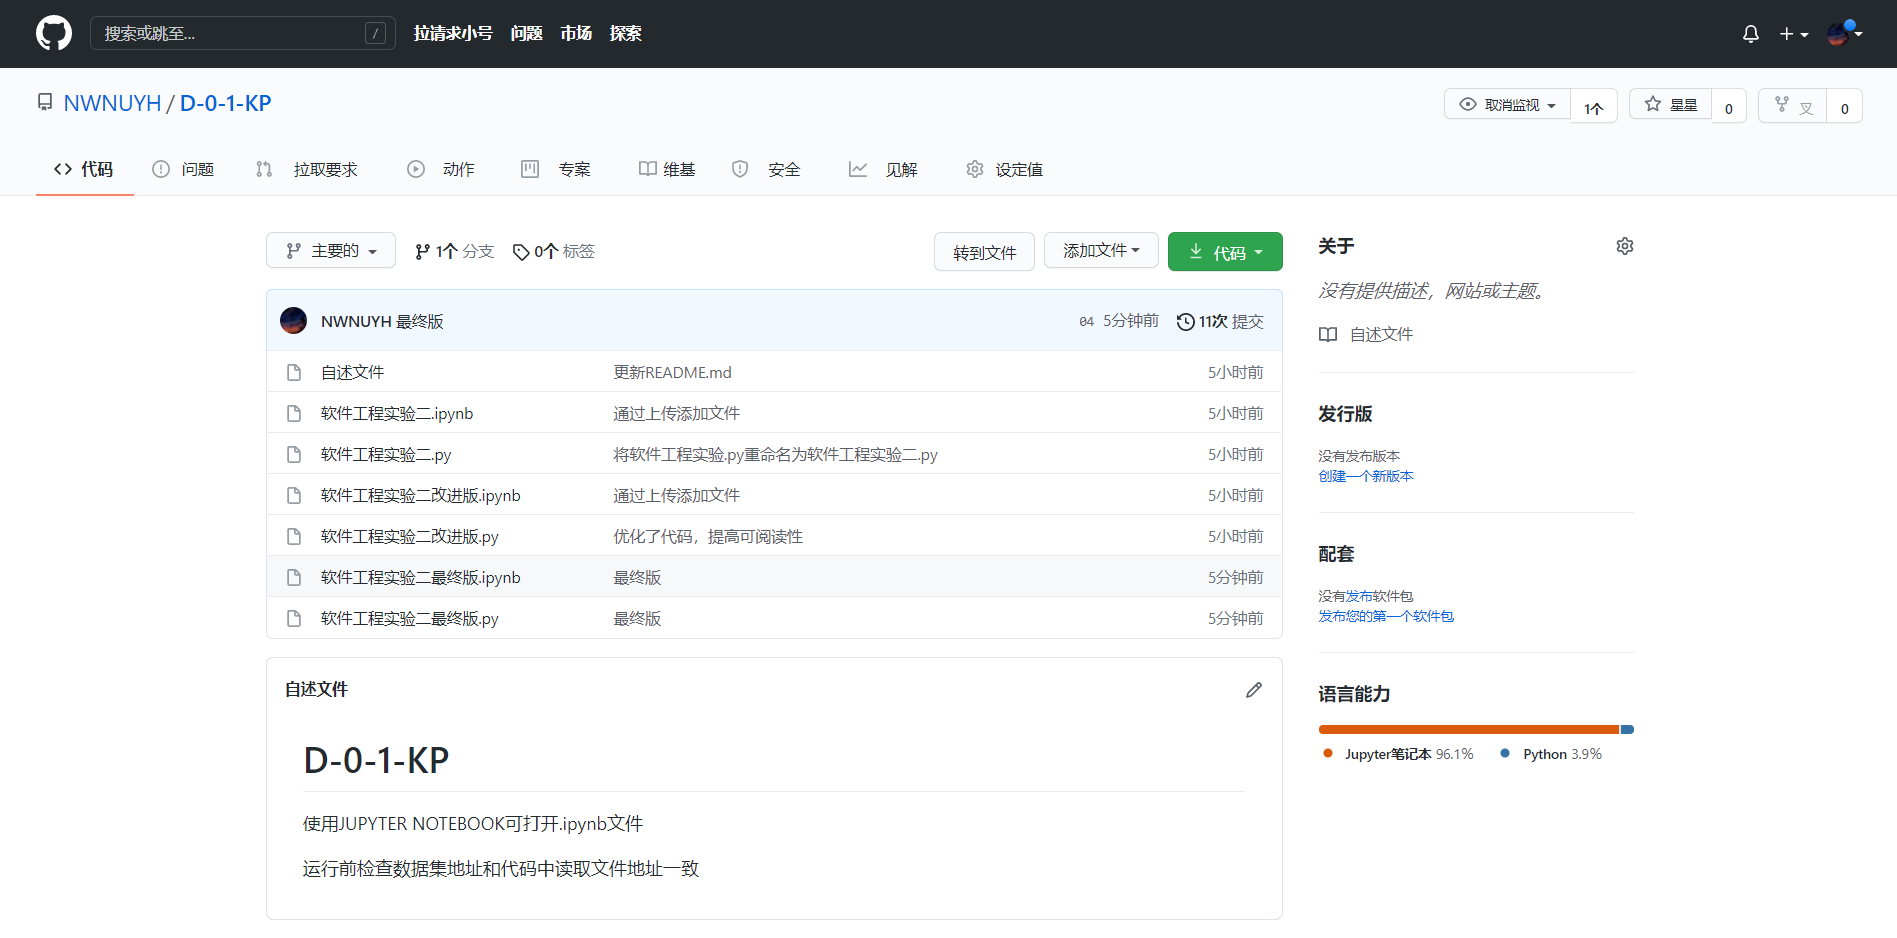The width and height of the screenshot is (1897, 938).
Task: Open the notifications bell icon
Action: (x=1750, y=34)
